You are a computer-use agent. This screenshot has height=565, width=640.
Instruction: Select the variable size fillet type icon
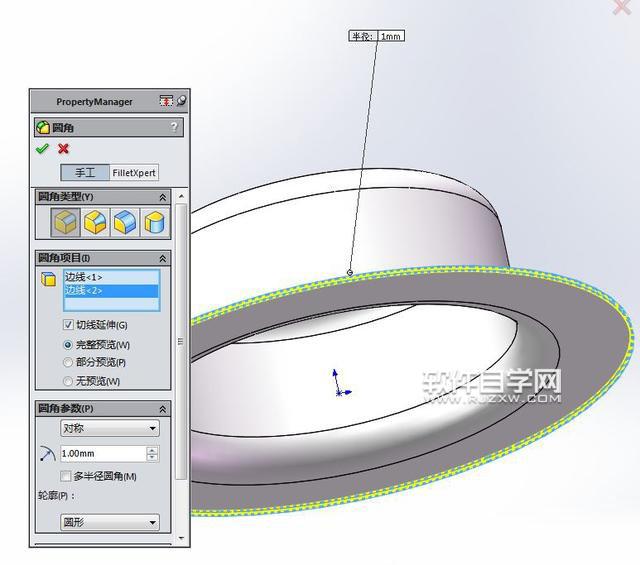(96, 222)
